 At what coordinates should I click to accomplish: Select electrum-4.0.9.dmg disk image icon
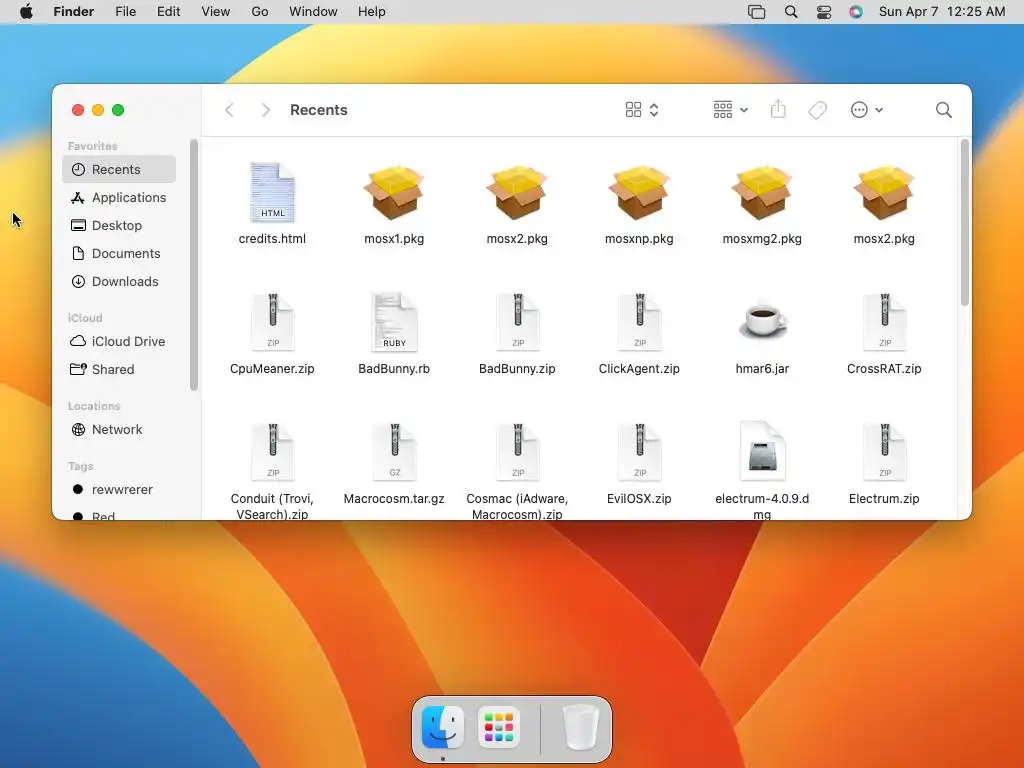[x=762, y=452]
